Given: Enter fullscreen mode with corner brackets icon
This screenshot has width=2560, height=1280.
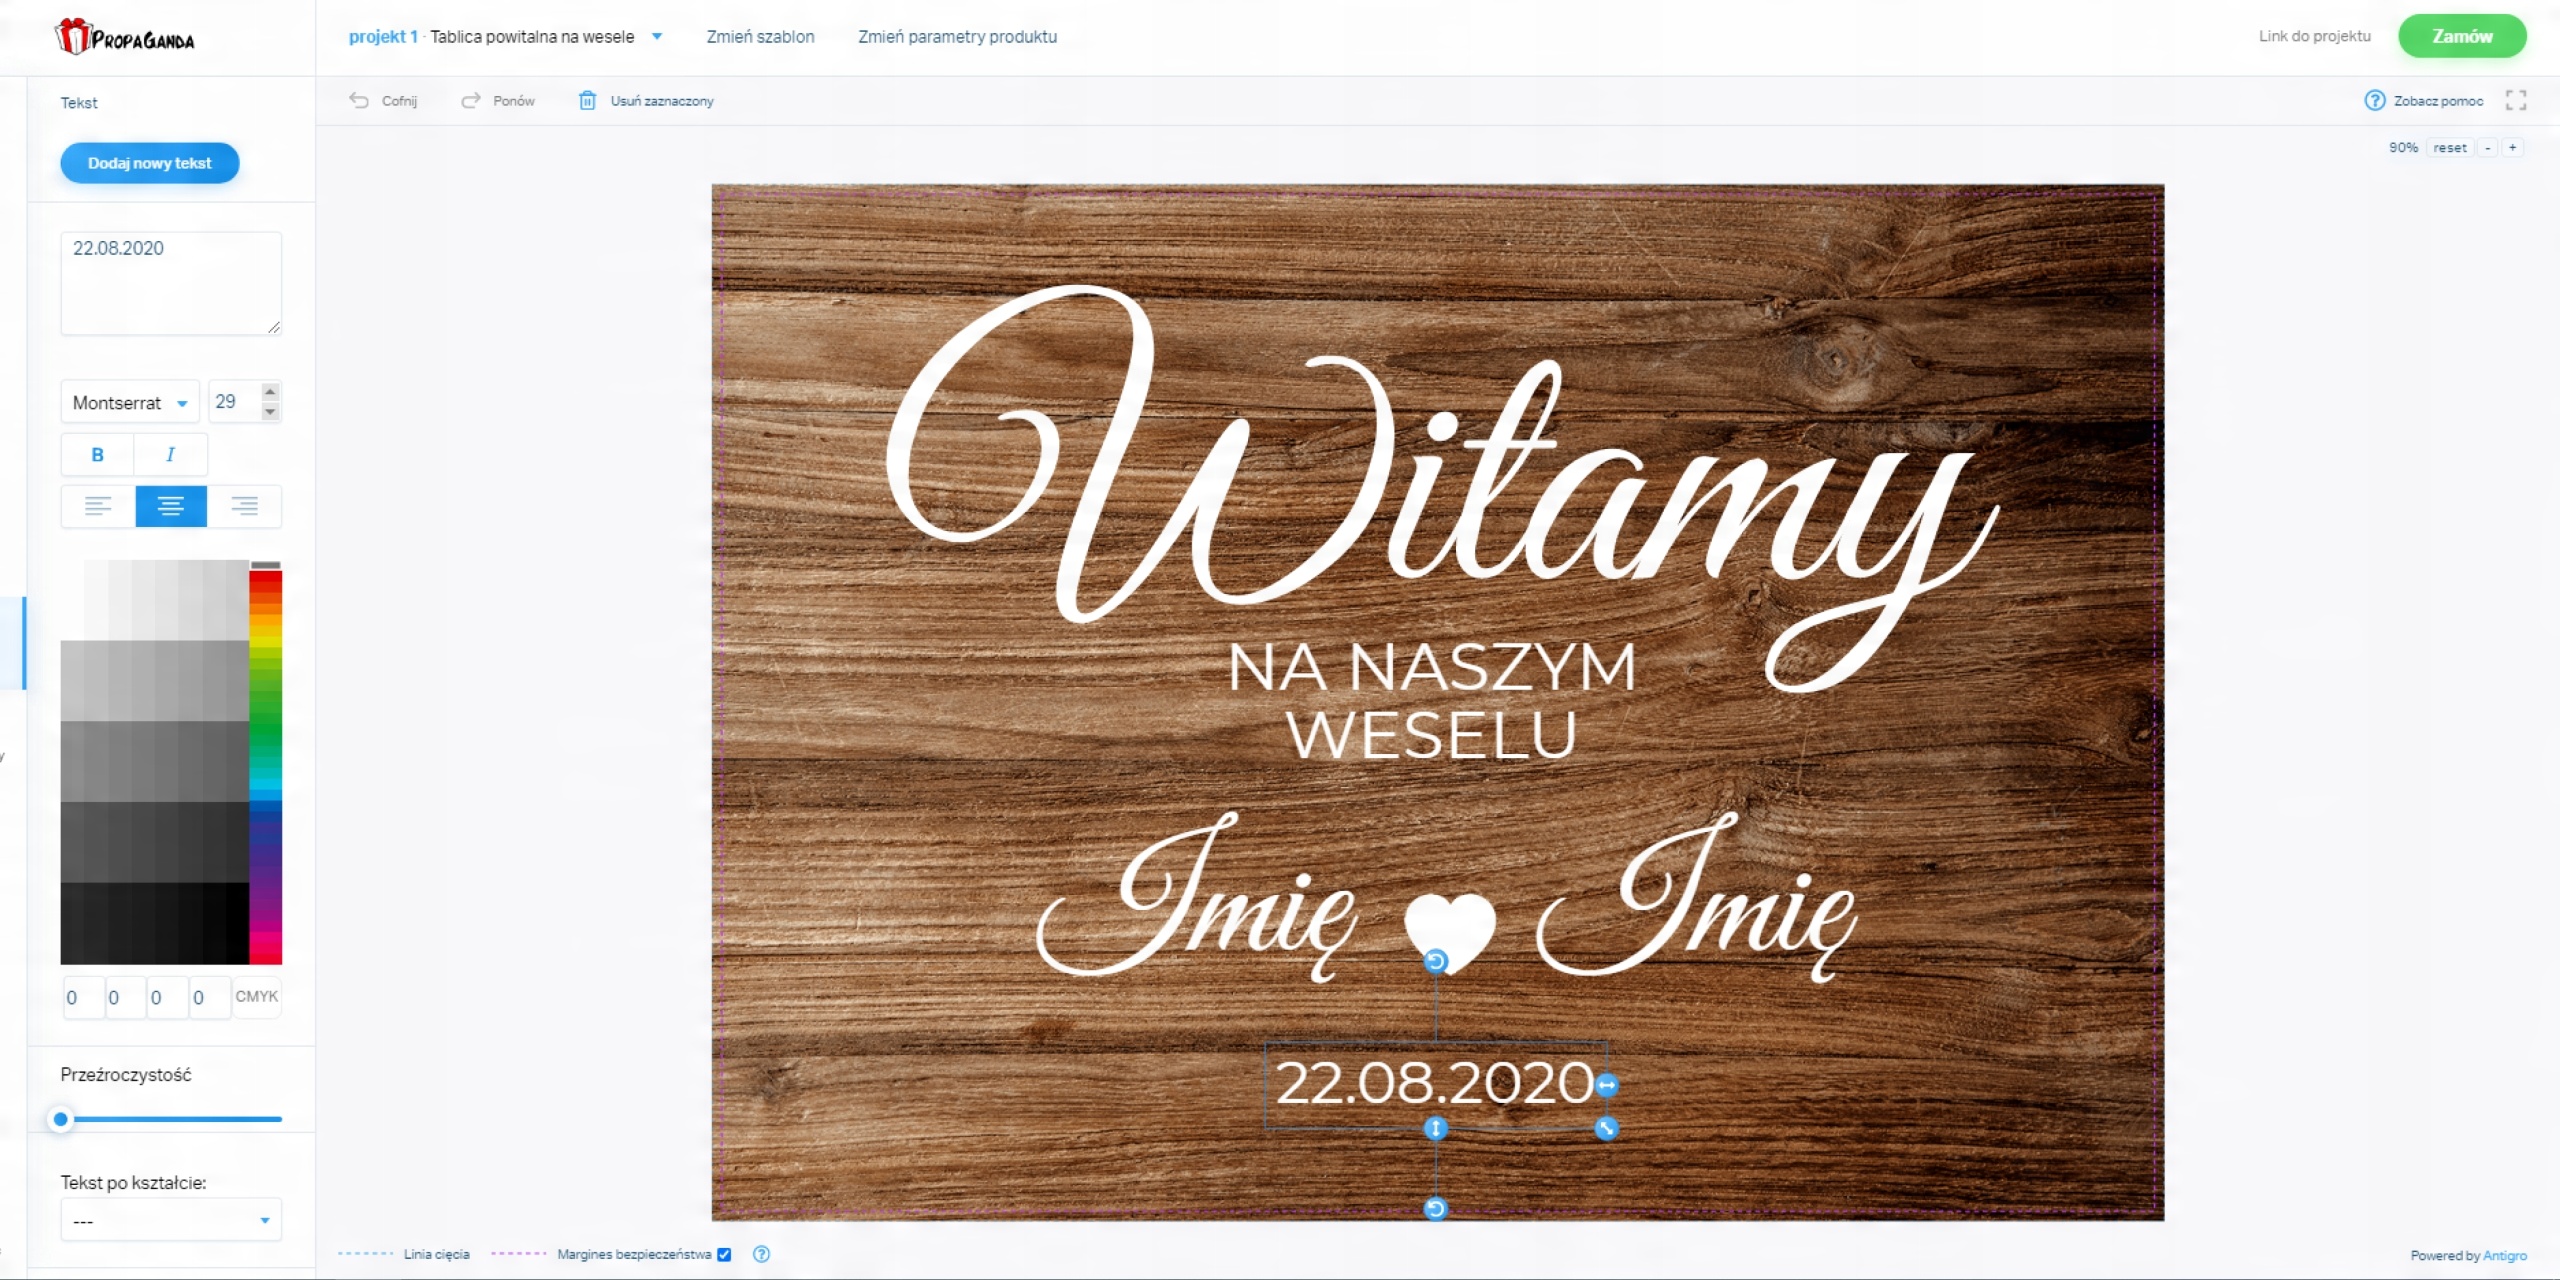Looking at the screenshot, I should [2516, 100].
